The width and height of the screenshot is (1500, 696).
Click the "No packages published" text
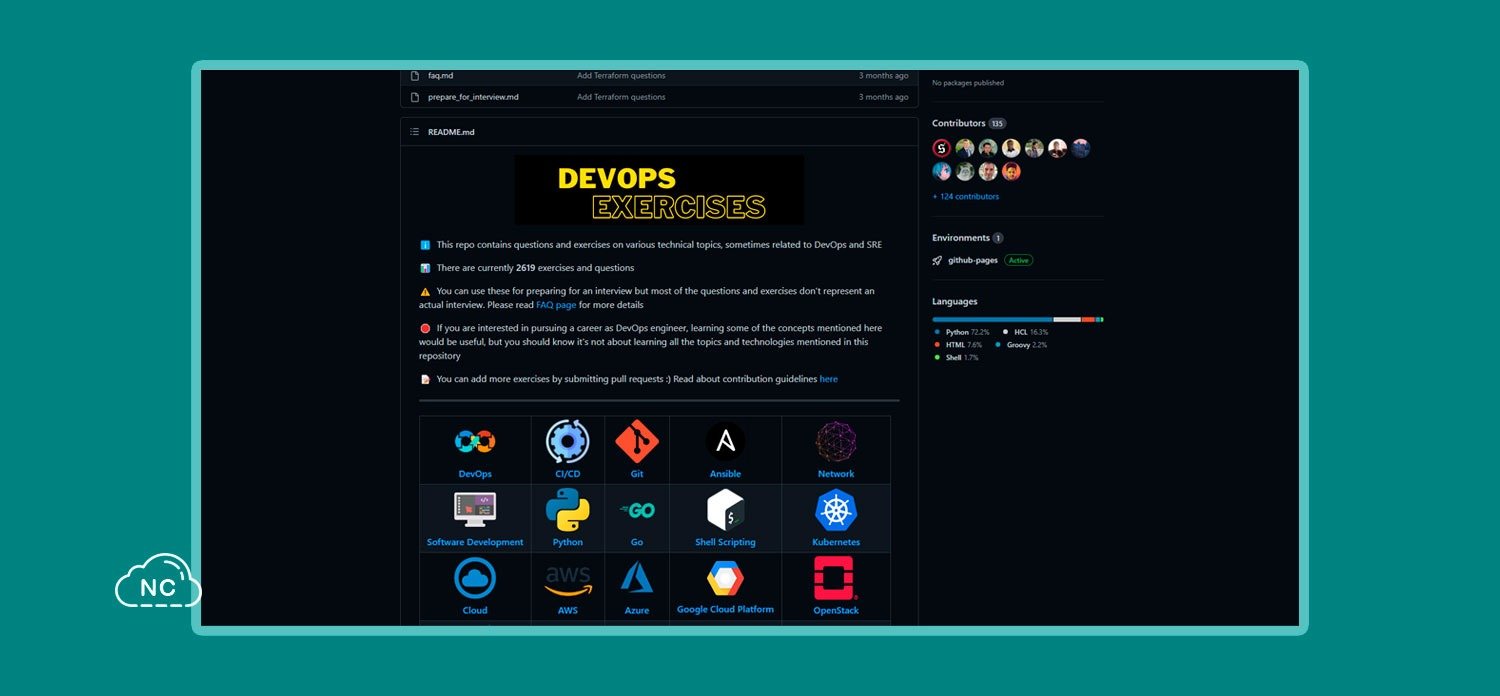click(968, 83)
